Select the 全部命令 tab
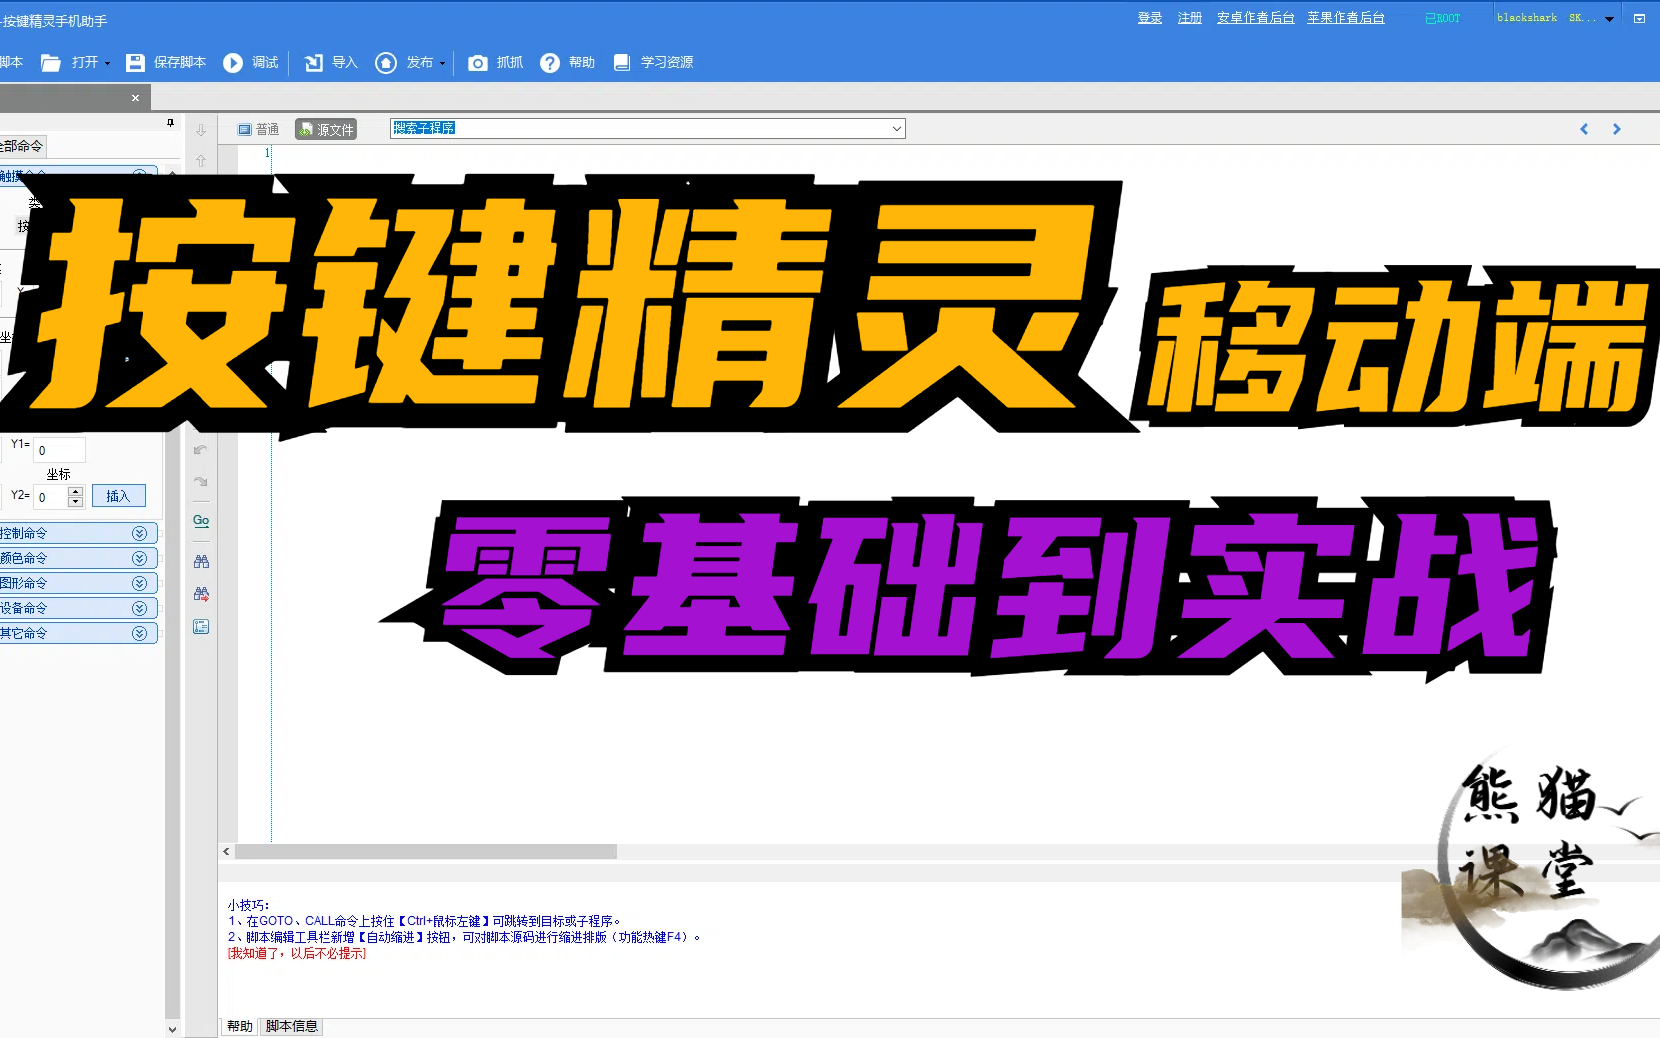Viewport: 1660px width, 1038px height. 22,146
